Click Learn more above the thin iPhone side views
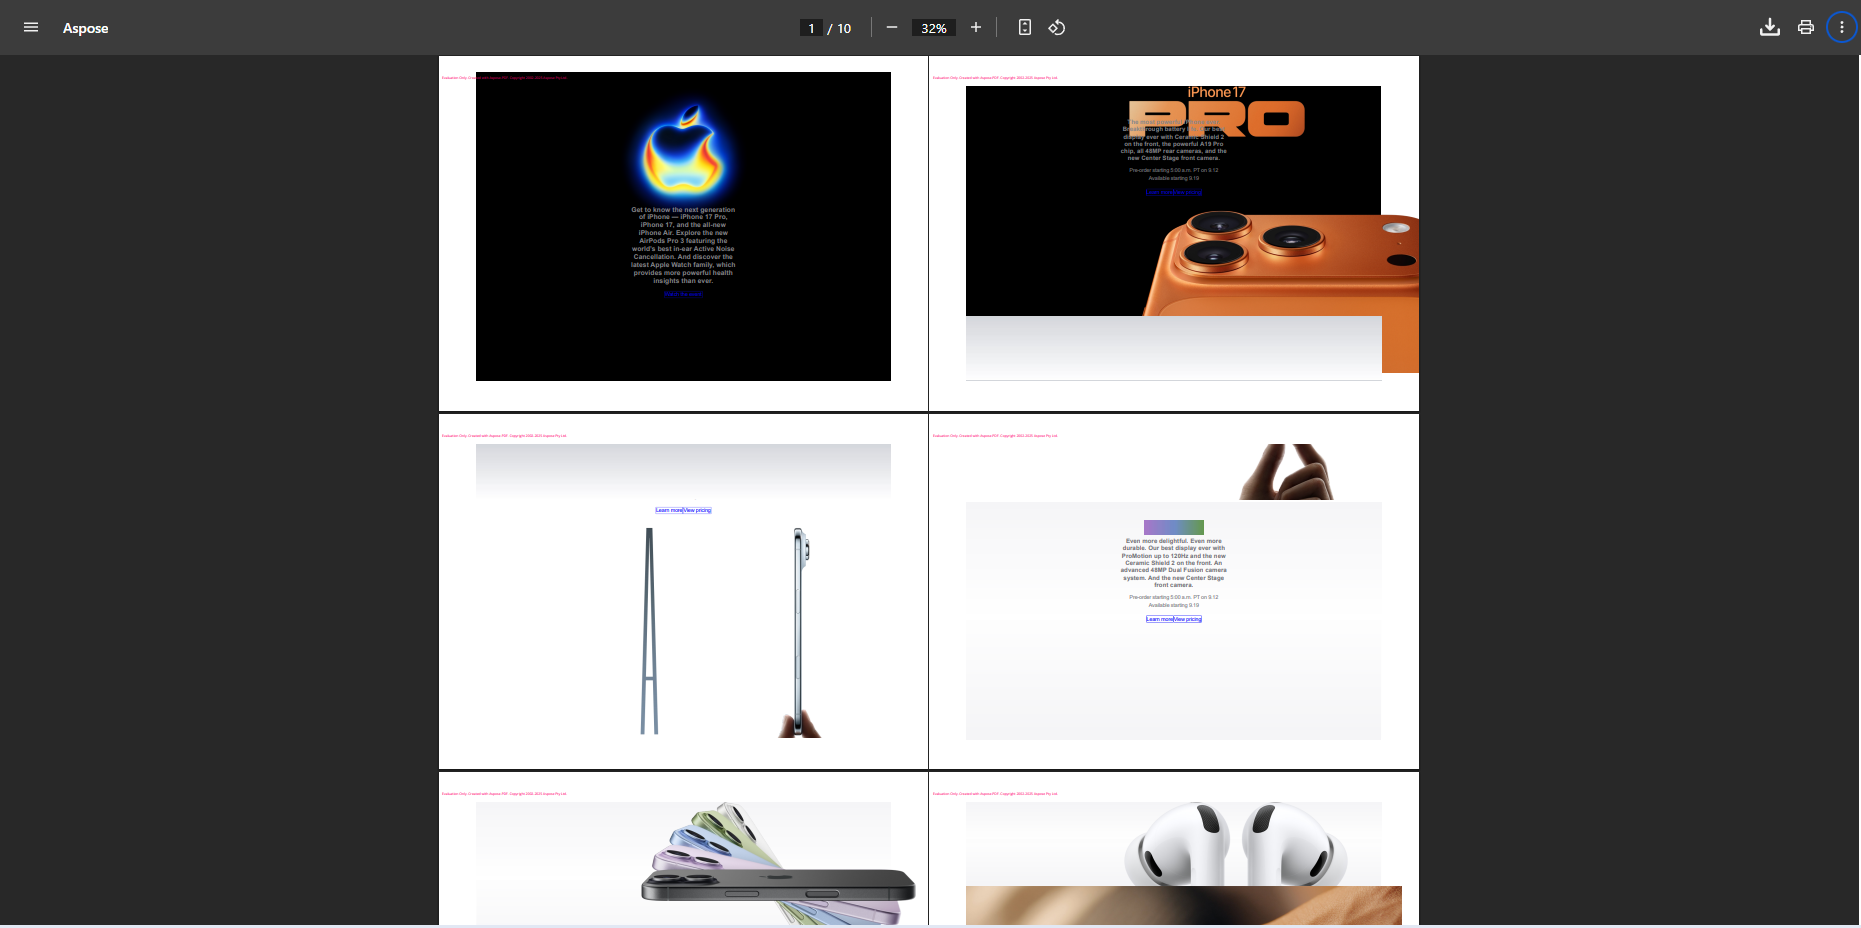The height and width of the screenshot is (928, 1861). (x=669, y=510)
